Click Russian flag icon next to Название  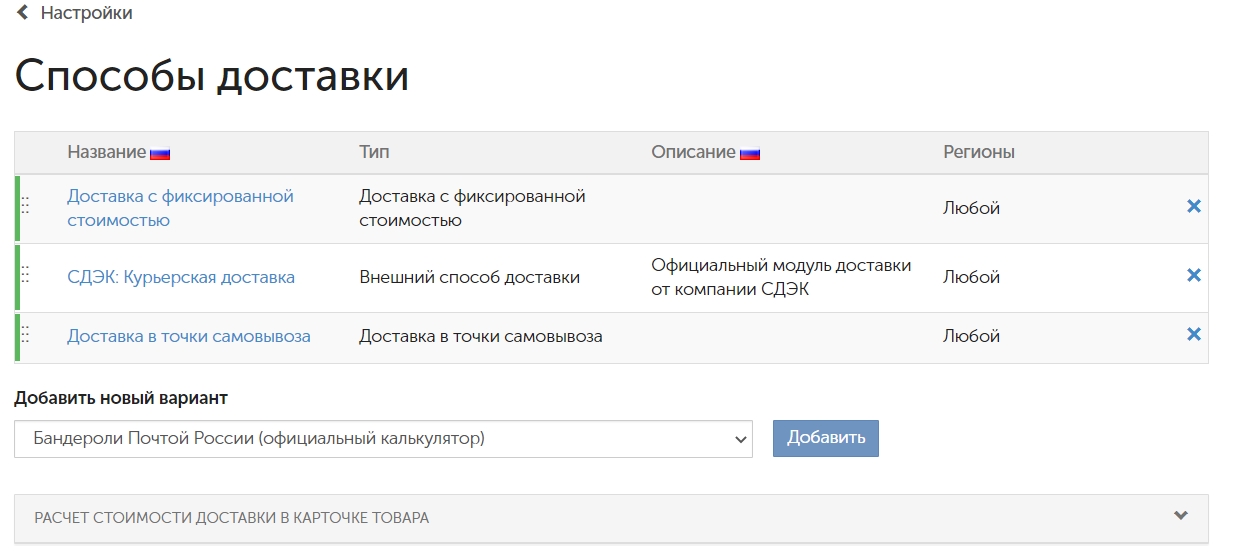coord(160,154)
